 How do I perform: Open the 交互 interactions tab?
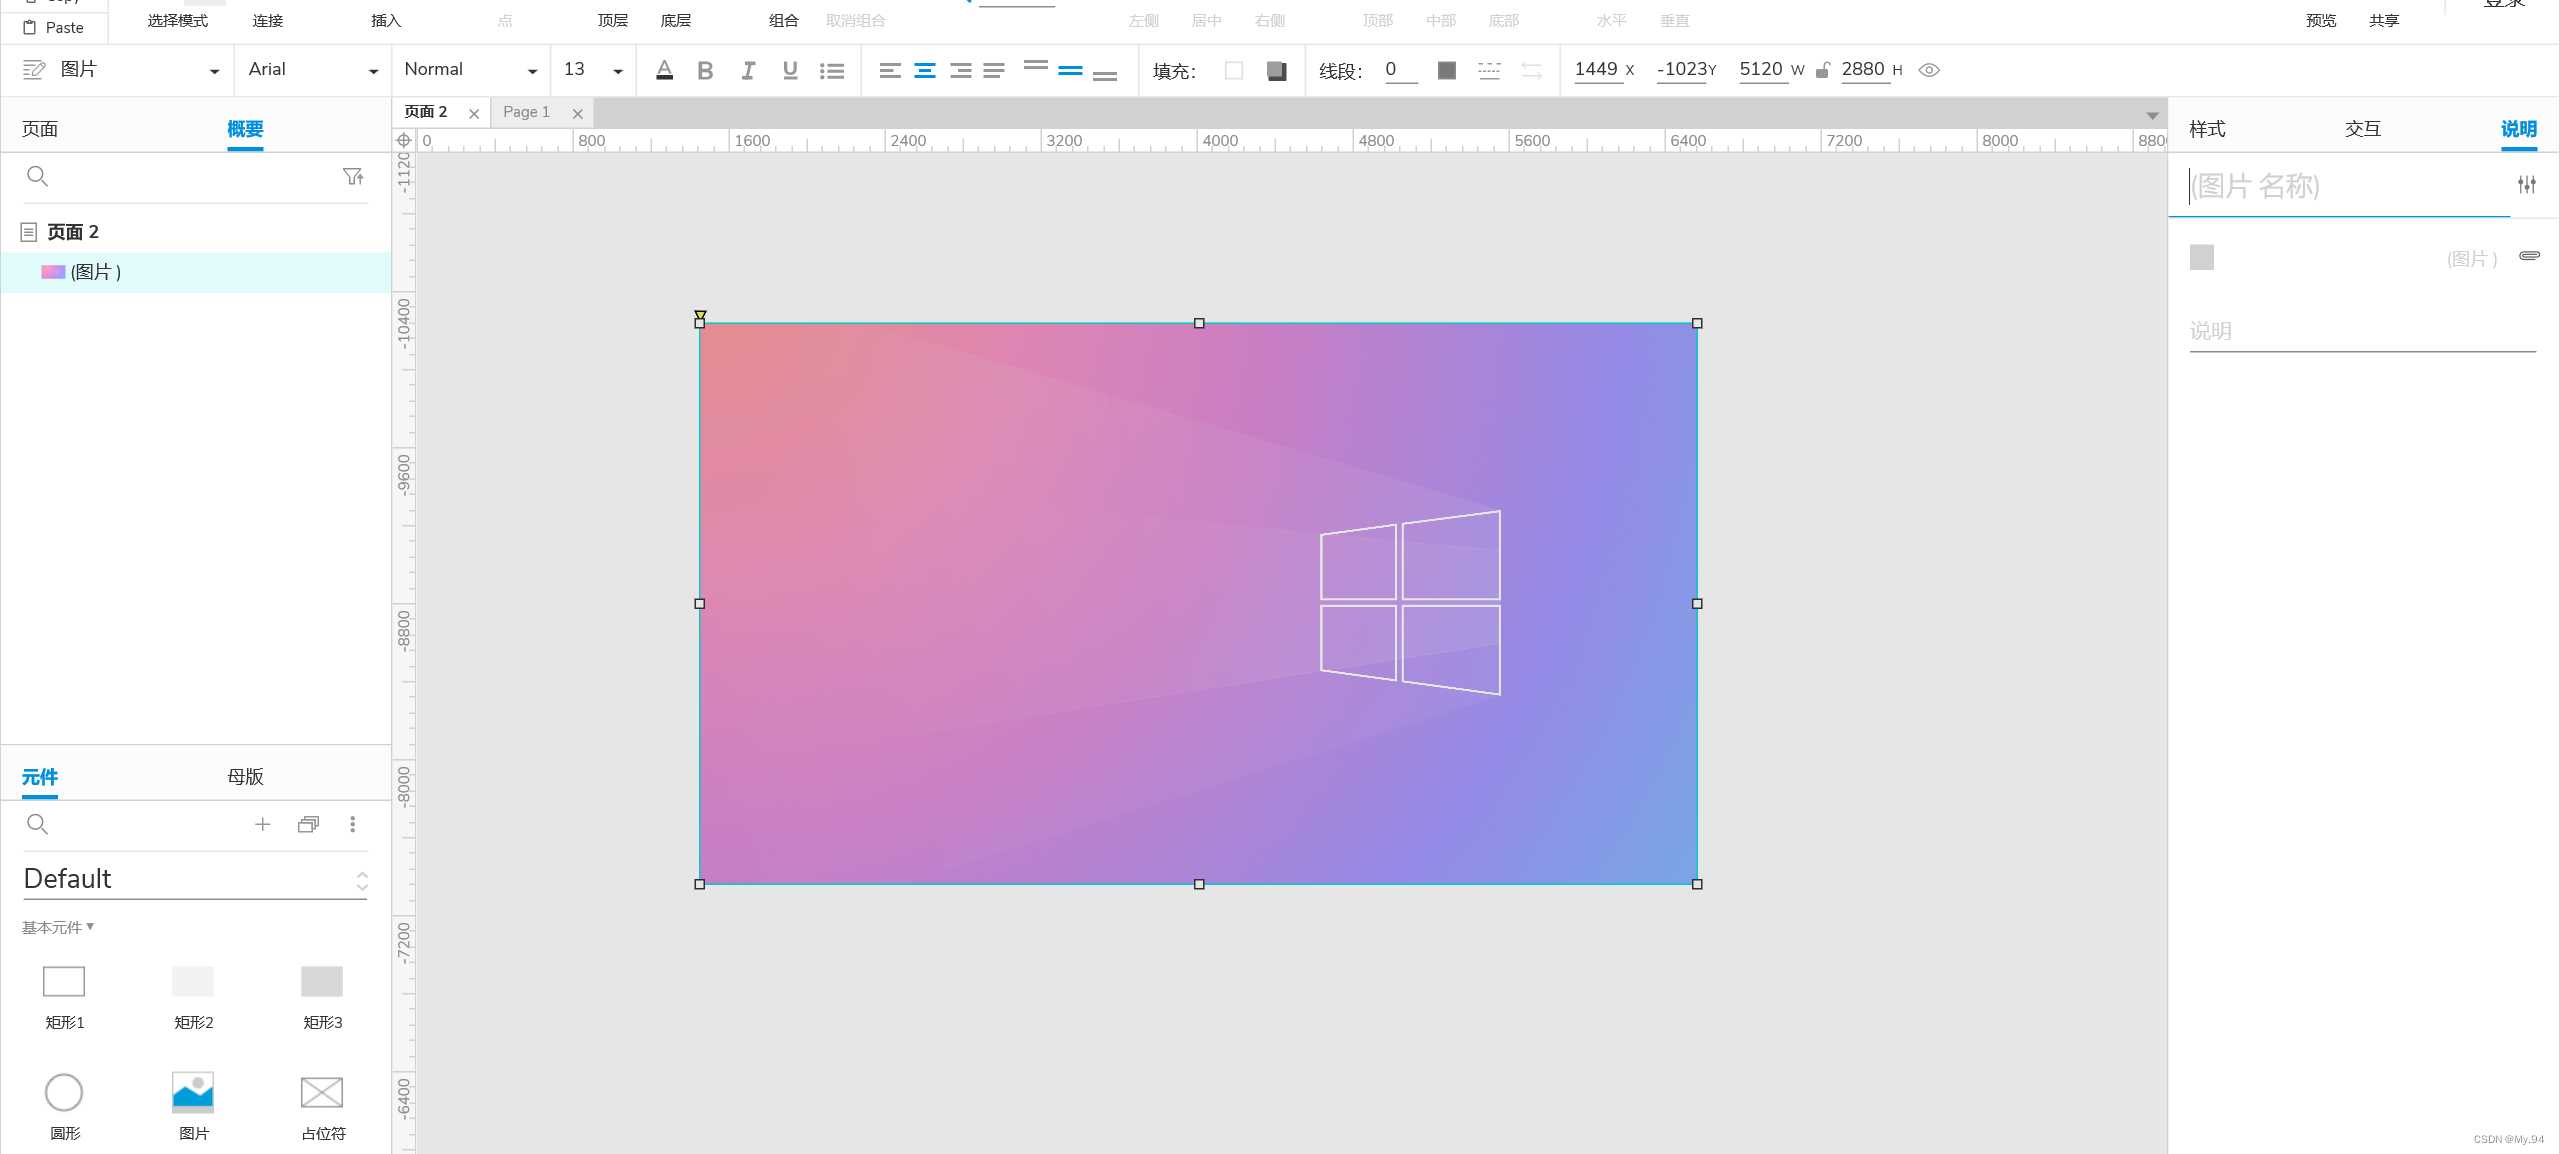(x=2362, y=129)
